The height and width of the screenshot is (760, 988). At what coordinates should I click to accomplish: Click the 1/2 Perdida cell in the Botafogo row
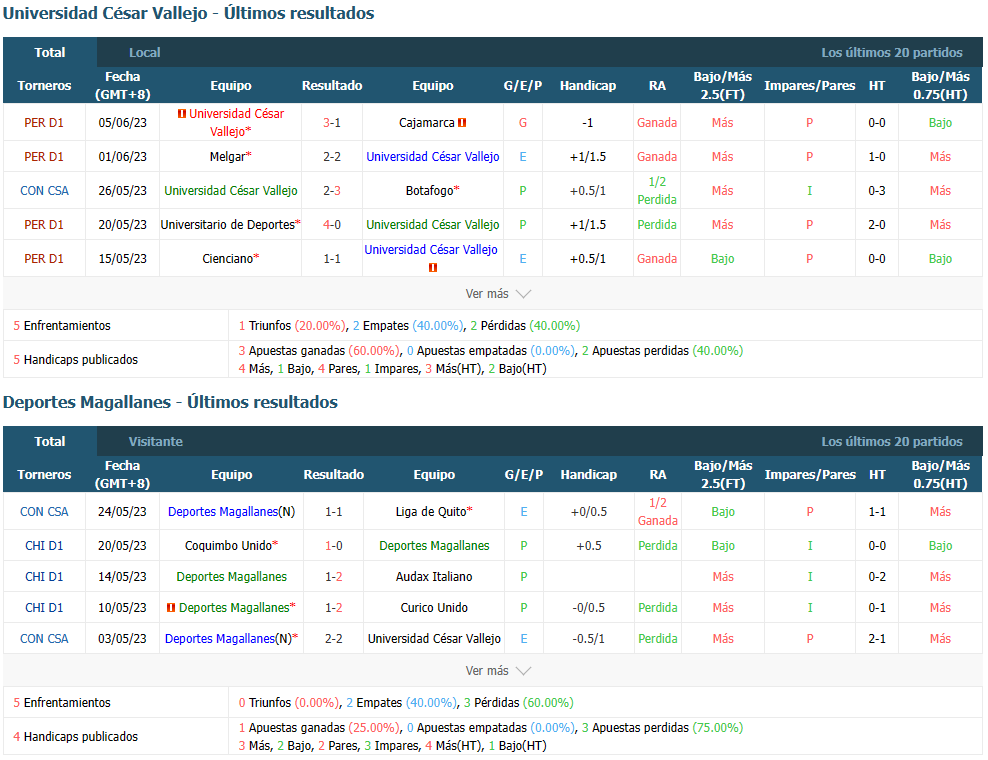657,191
